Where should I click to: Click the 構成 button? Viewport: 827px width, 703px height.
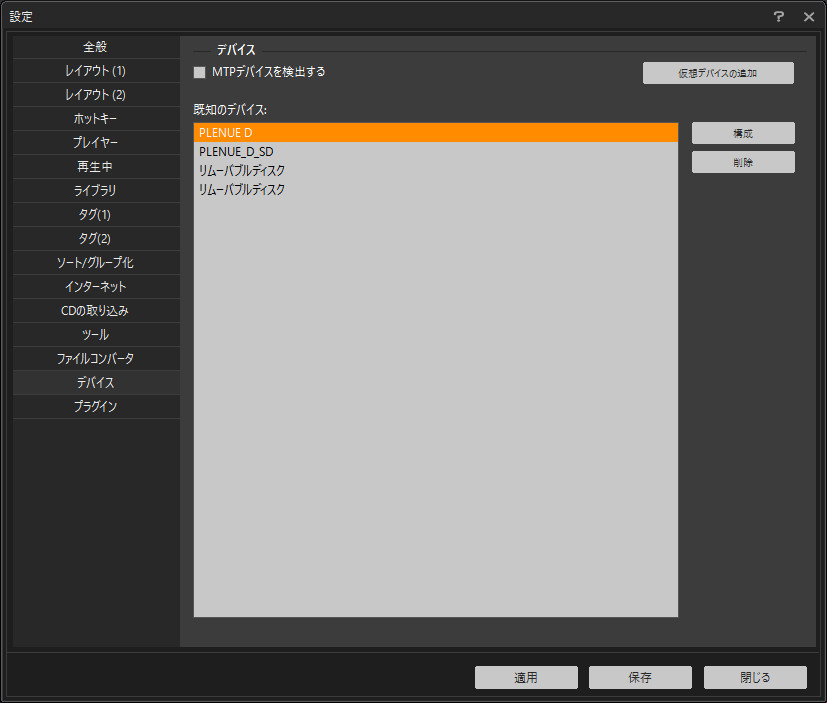coord(743,133)
